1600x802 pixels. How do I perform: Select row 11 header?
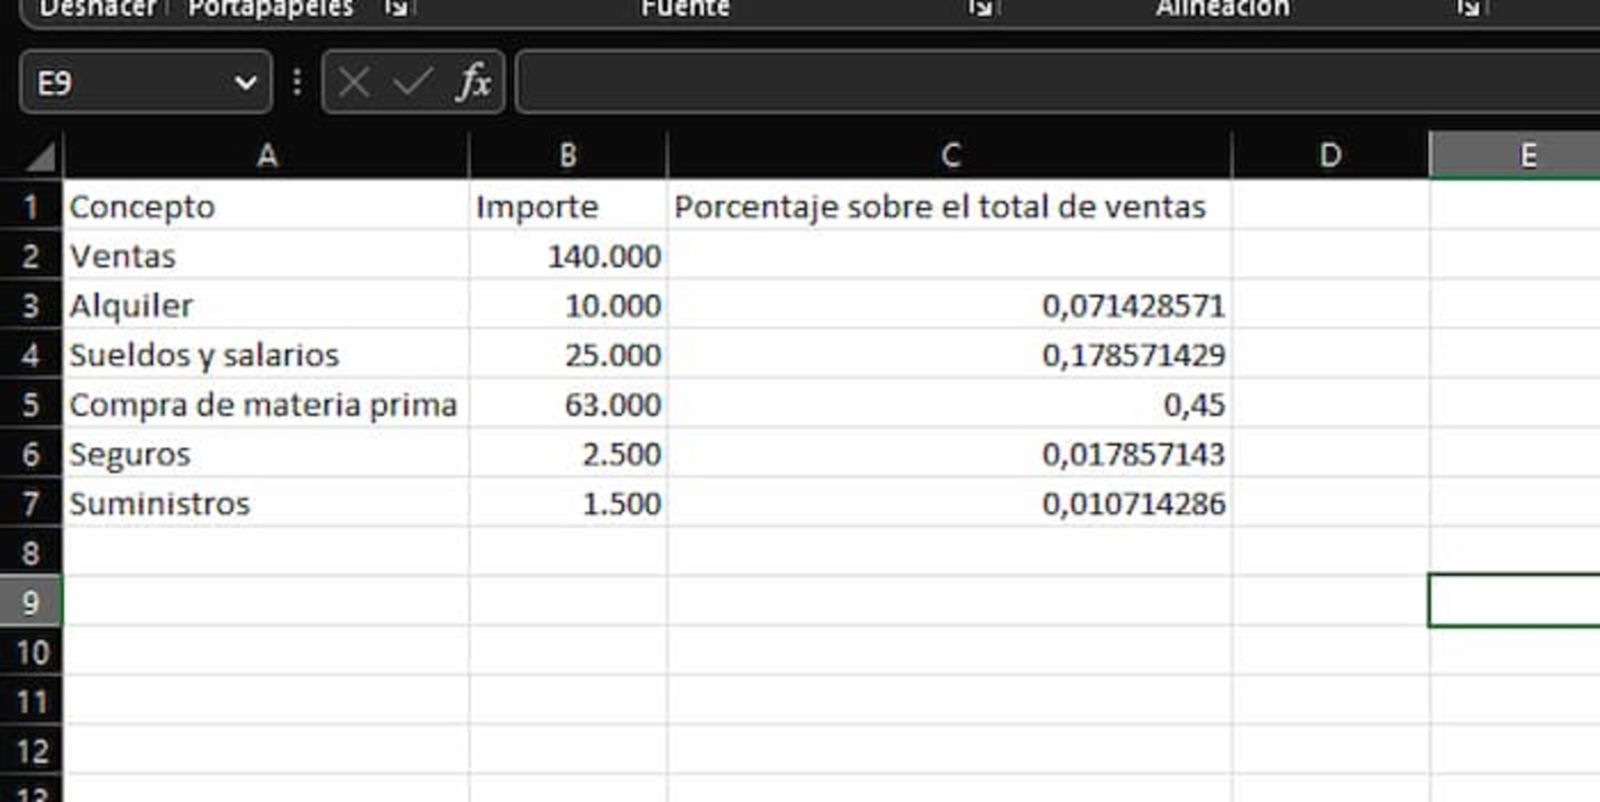coord(31,701)
